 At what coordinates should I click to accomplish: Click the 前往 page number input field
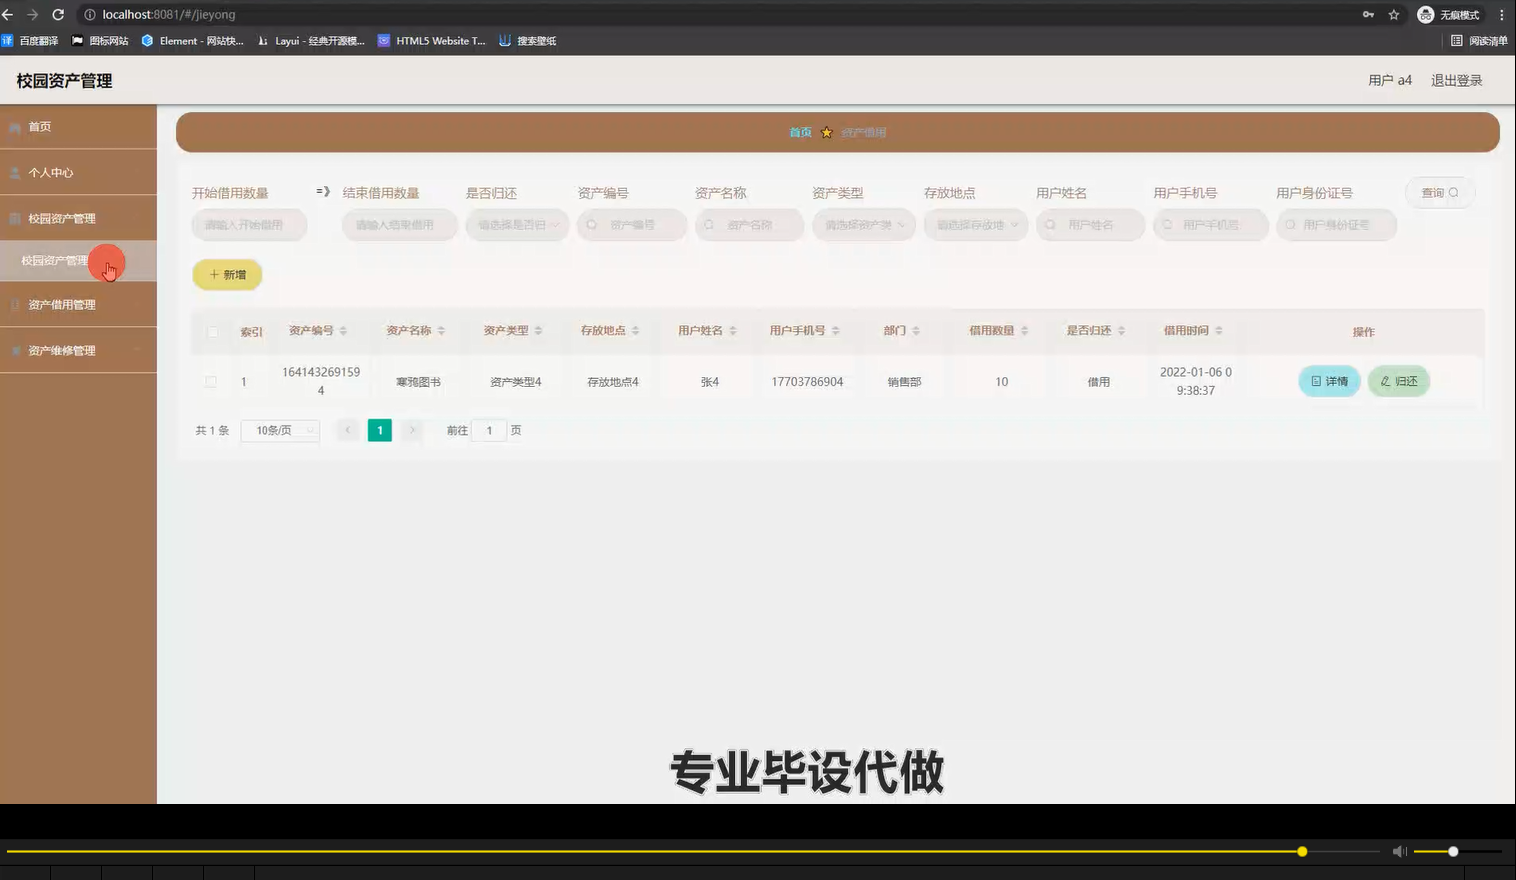pos(489,430)
